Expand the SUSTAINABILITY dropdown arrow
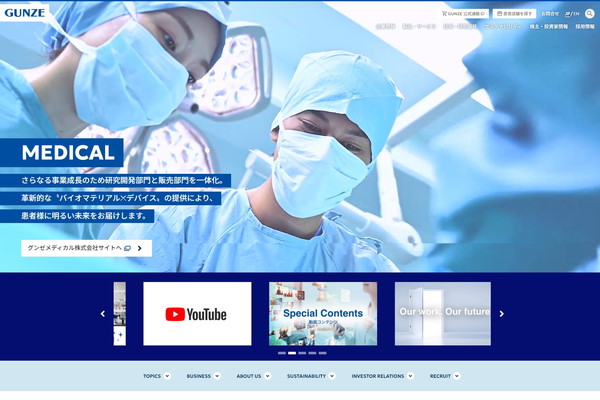Viewport: 600px width, 400px height. click(332, 376)
